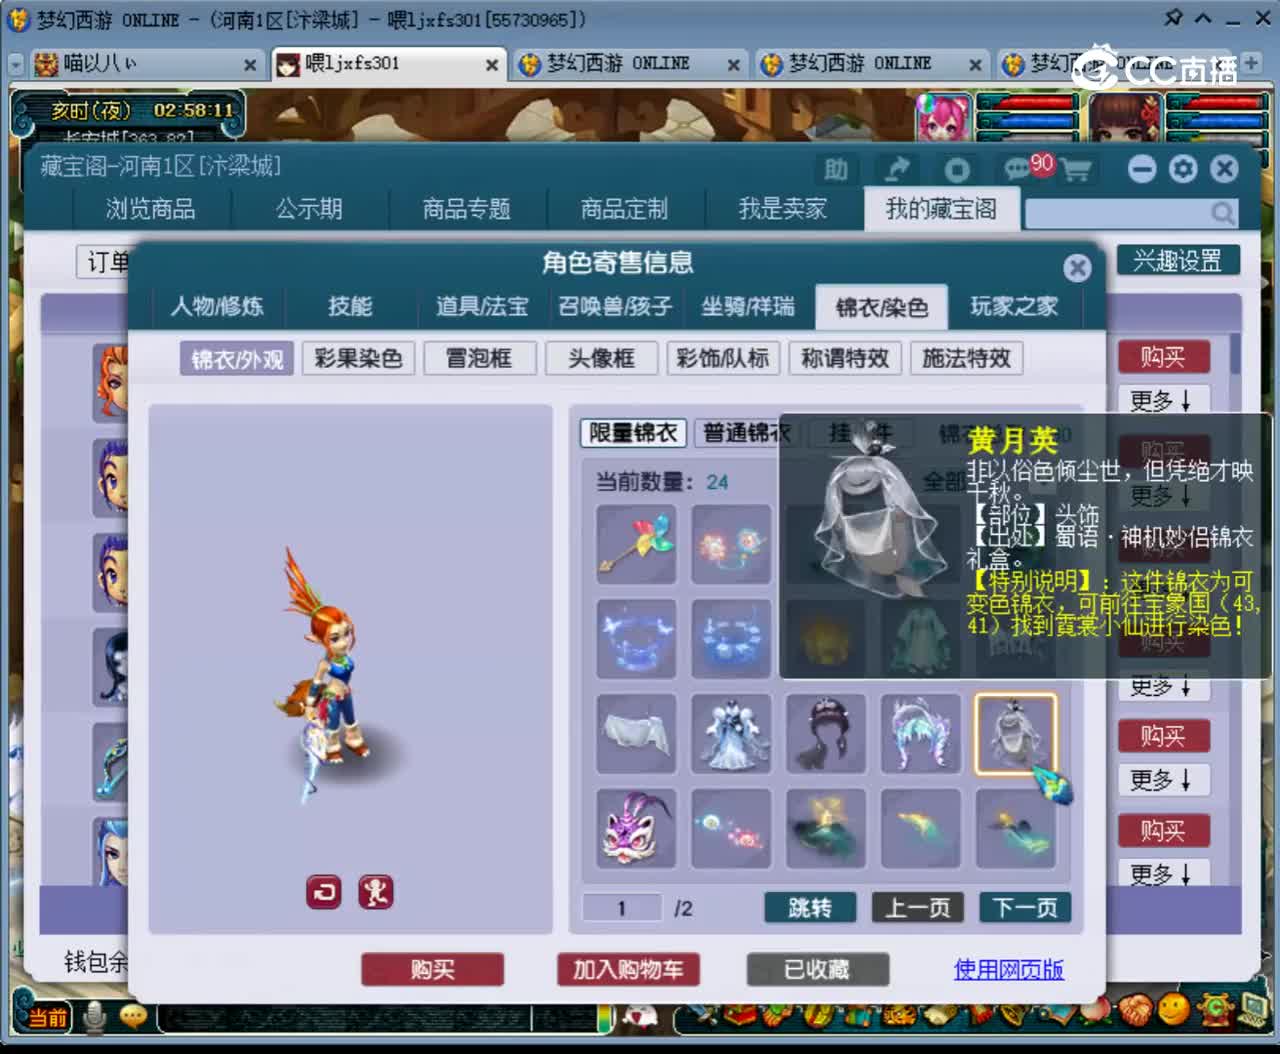The image size is (1280, 1054).
Task: Switch to 锦衣/外观 sub-tab
Action: click(x=237, y=359)
